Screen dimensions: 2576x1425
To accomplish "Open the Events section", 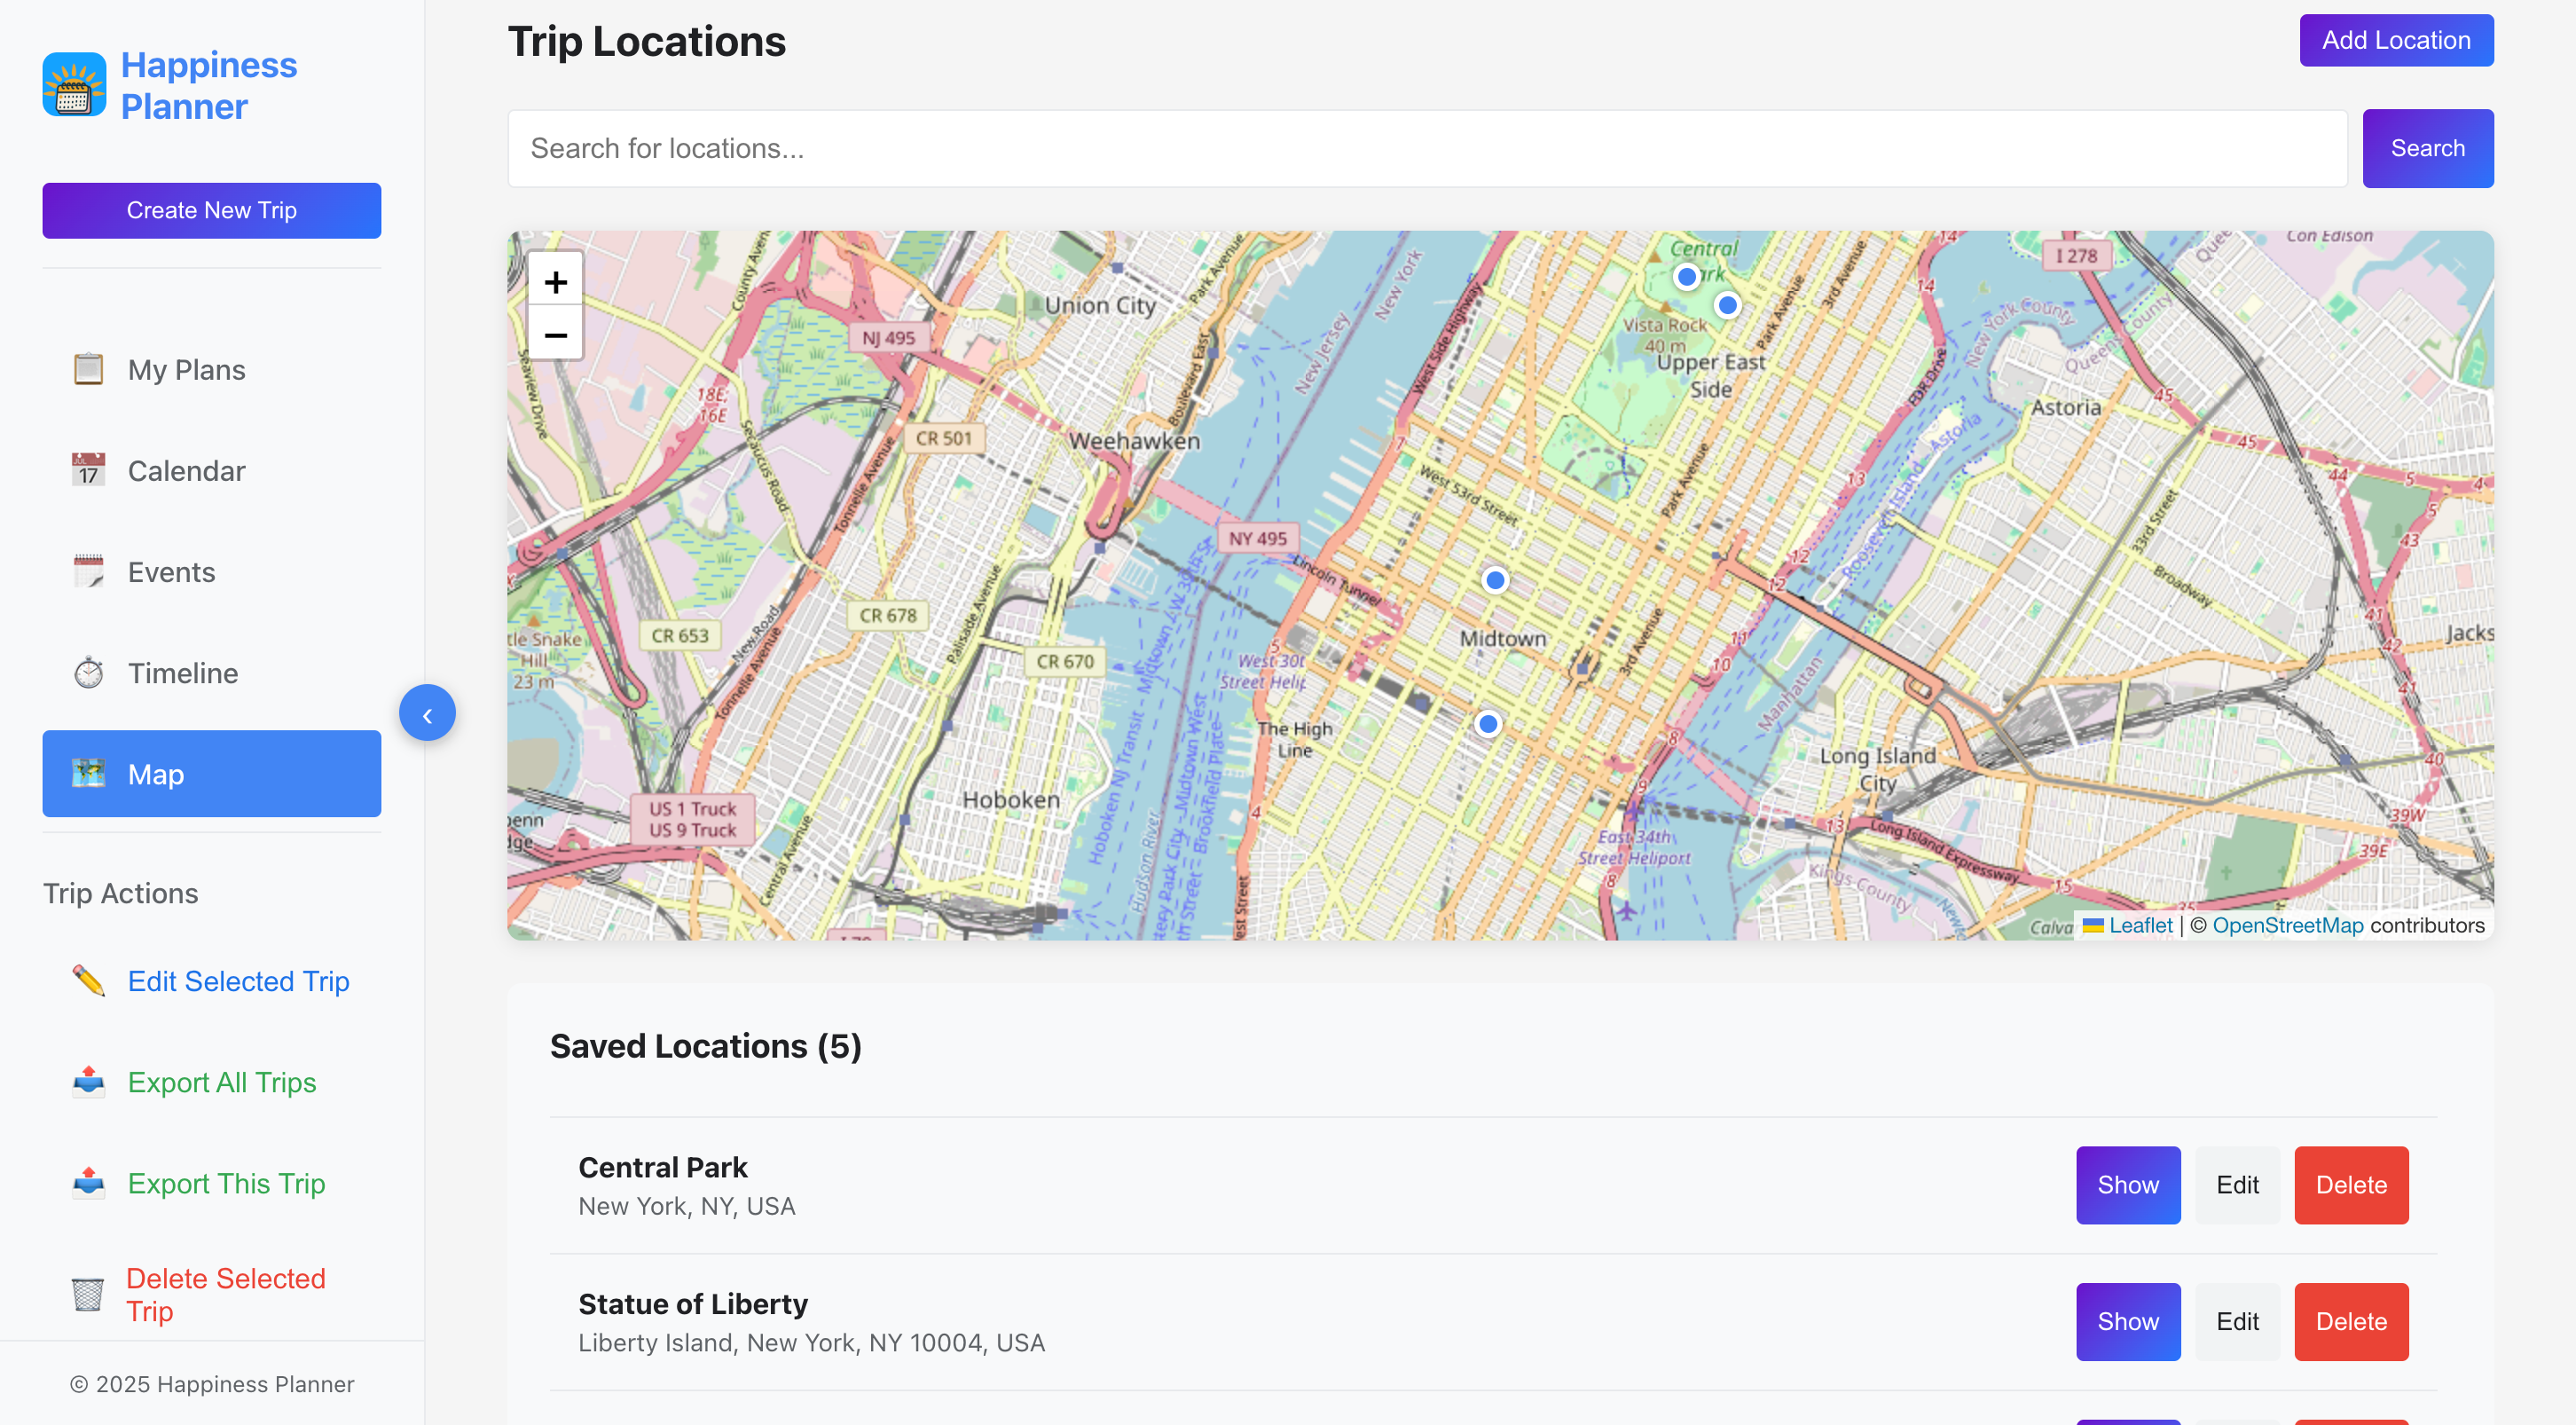I will click(x=171, y=572).
